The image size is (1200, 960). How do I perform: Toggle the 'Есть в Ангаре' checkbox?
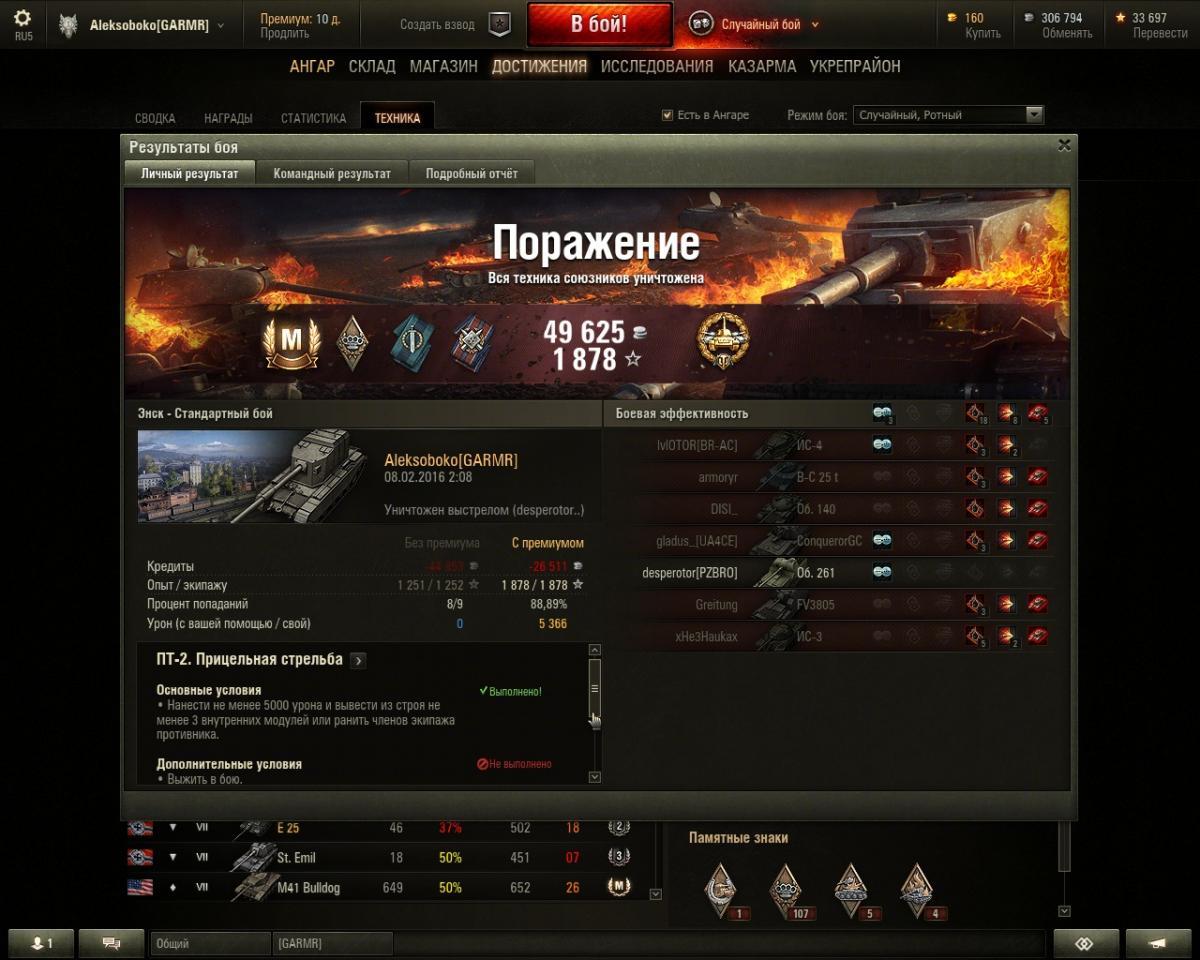667,115
